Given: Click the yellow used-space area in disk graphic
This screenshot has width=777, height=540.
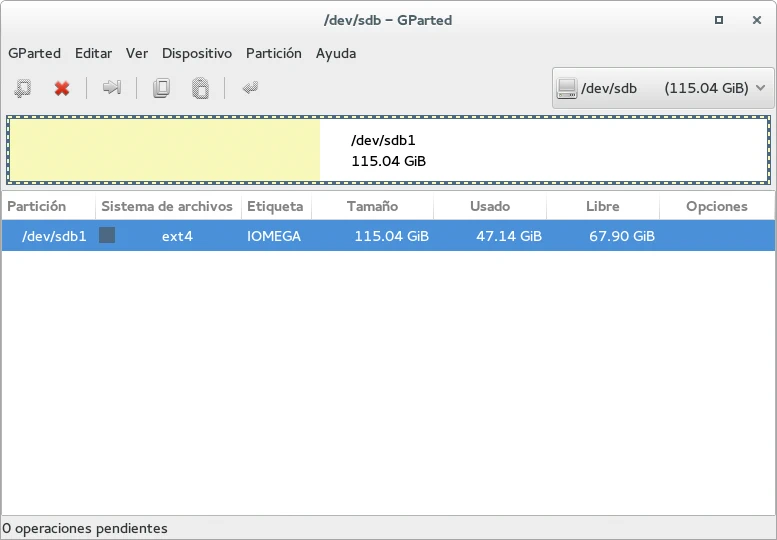Looking at the screenshot, I should (165, 151).
